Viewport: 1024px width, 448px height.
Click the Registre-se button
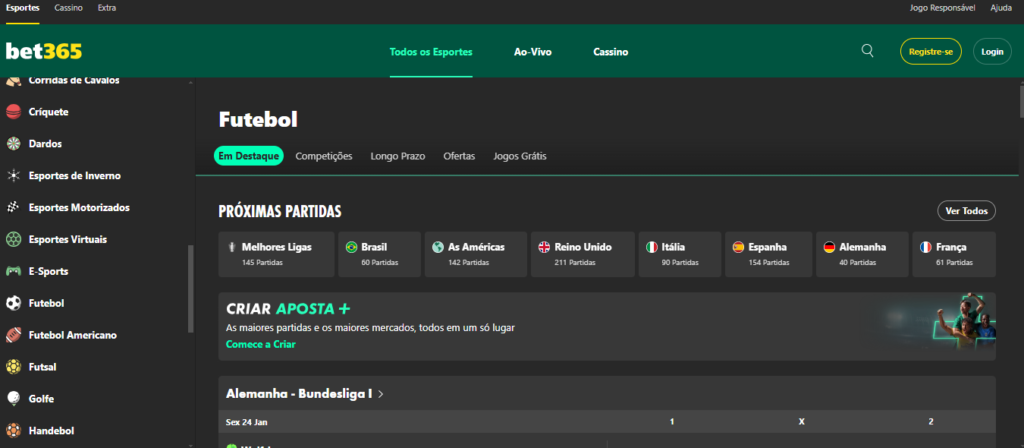931,51
